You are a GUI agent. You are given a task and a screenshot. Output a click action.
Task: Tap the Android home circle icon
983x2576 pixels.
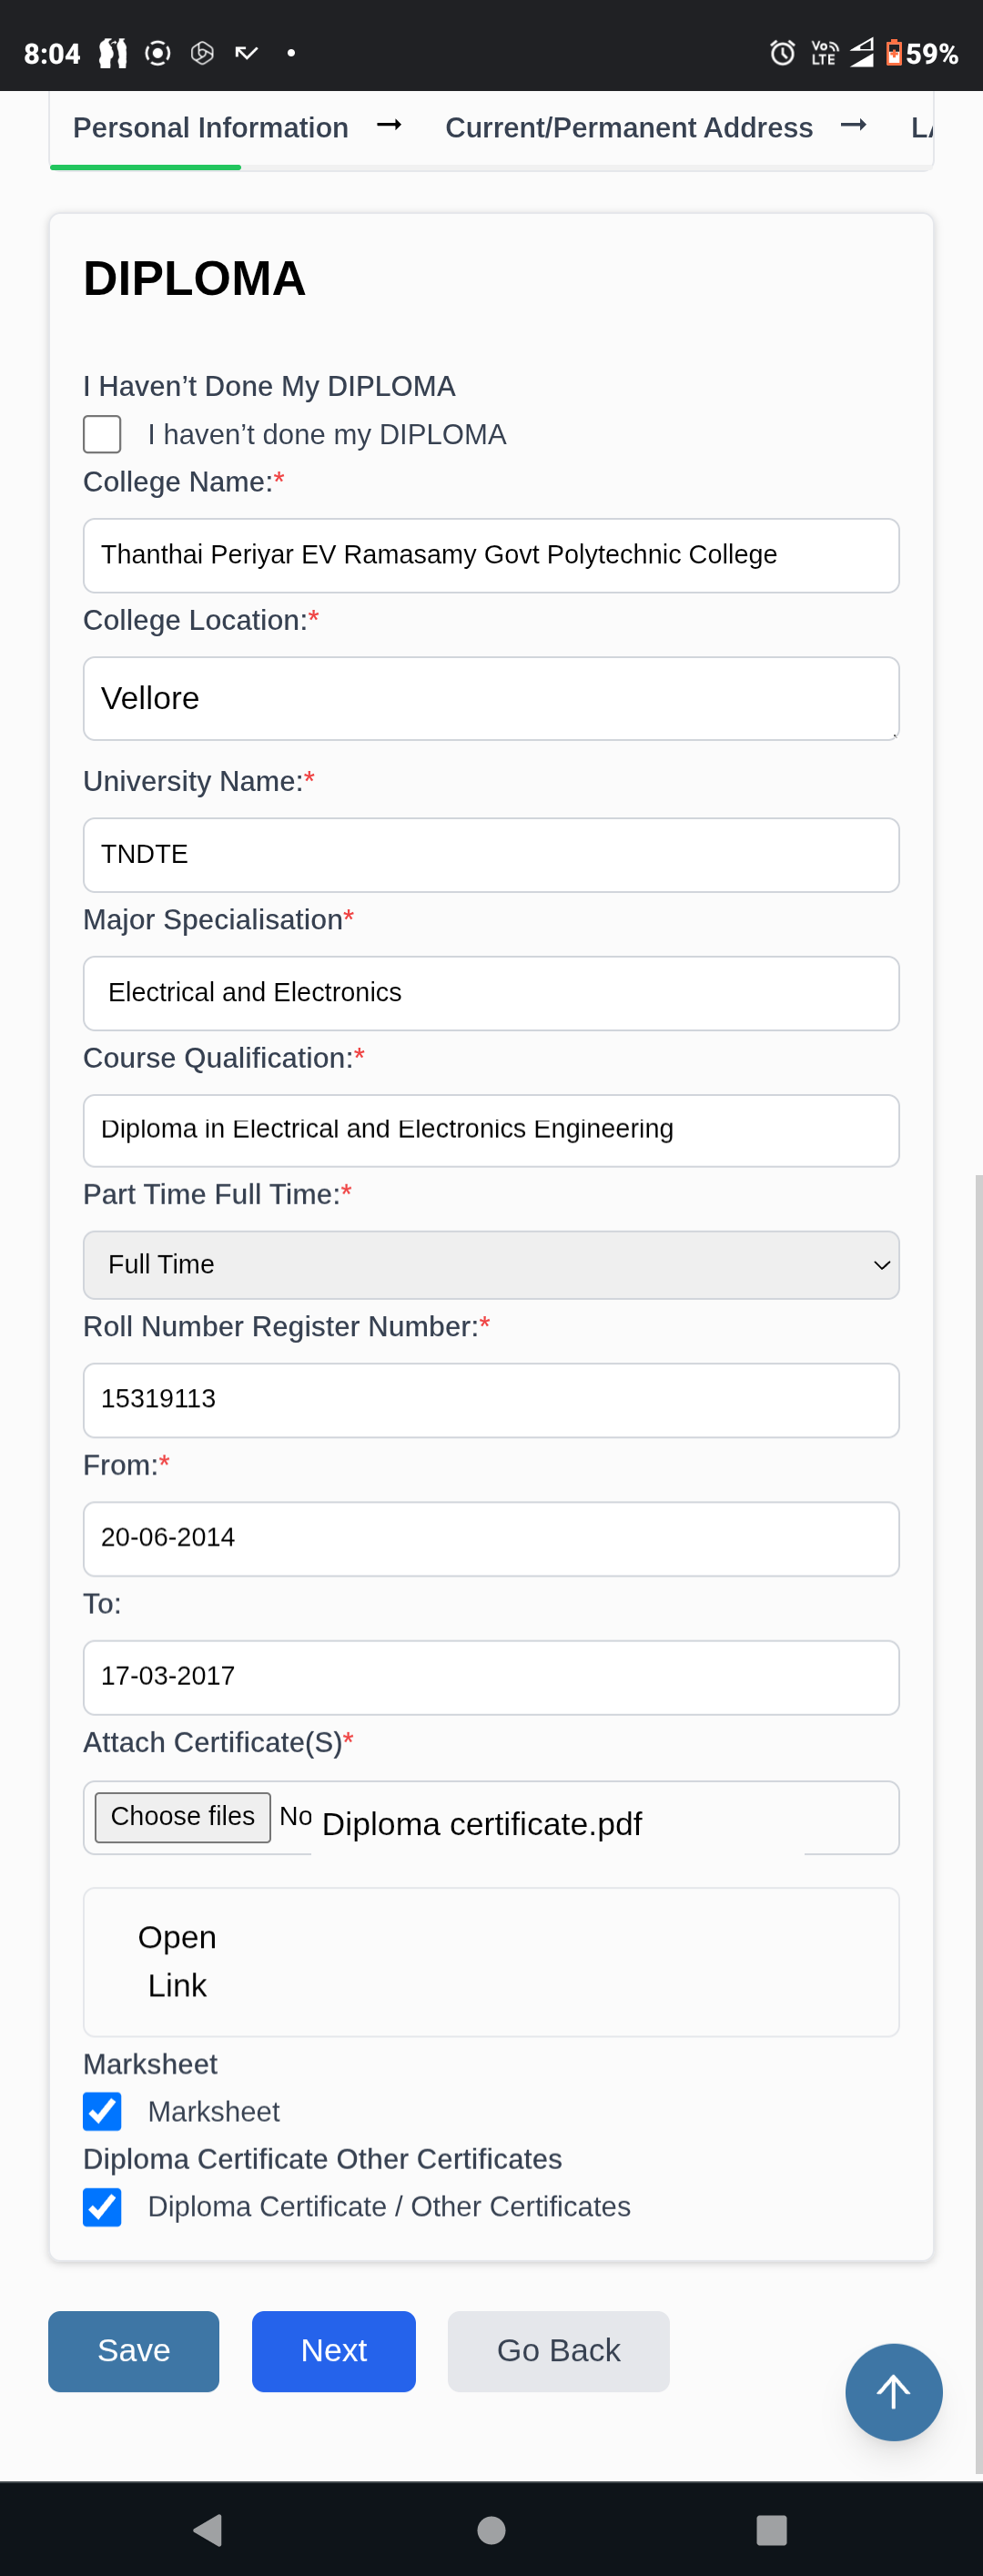tap(491, 2530)
